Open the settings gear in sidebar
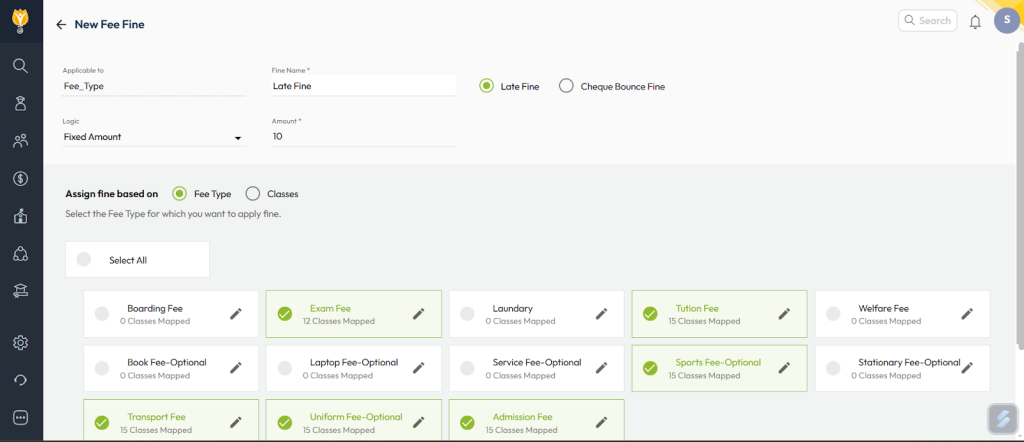 [20, 343]
